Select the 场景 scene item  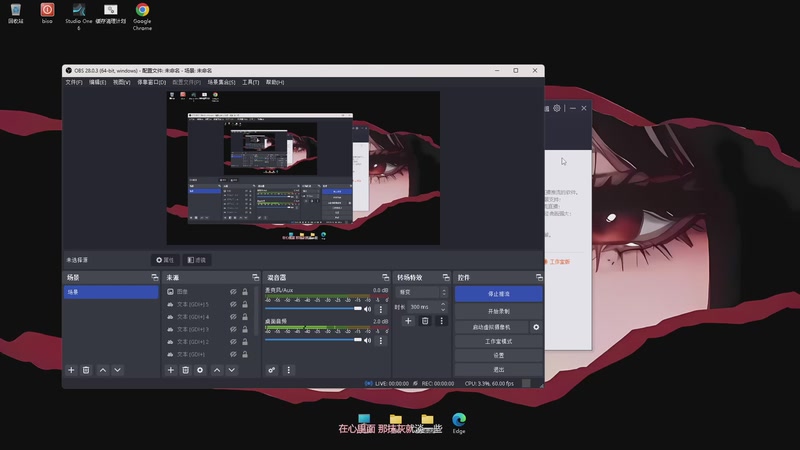tap(111, 292)
